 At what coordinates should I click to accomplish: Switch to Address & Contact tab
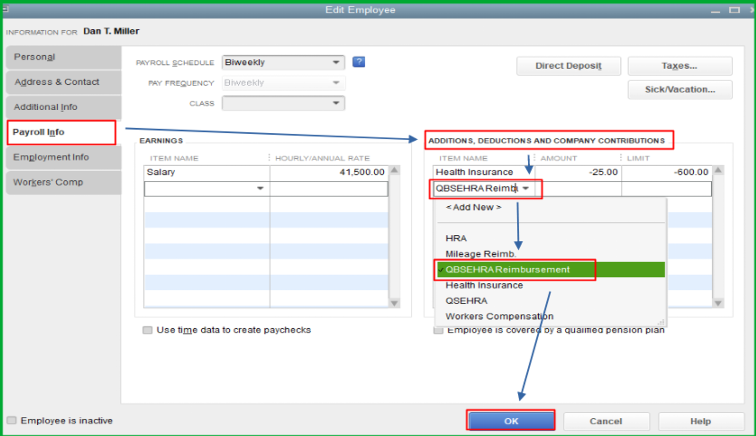point(63,82)
